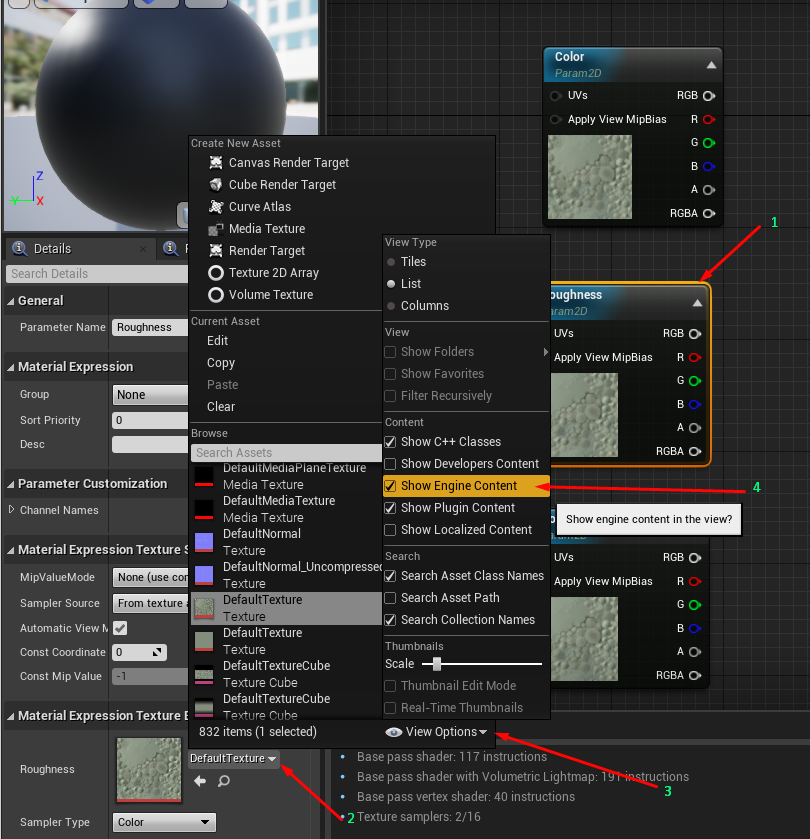Click the Search Assets field
Screen dimensions: 810x839
286,453
